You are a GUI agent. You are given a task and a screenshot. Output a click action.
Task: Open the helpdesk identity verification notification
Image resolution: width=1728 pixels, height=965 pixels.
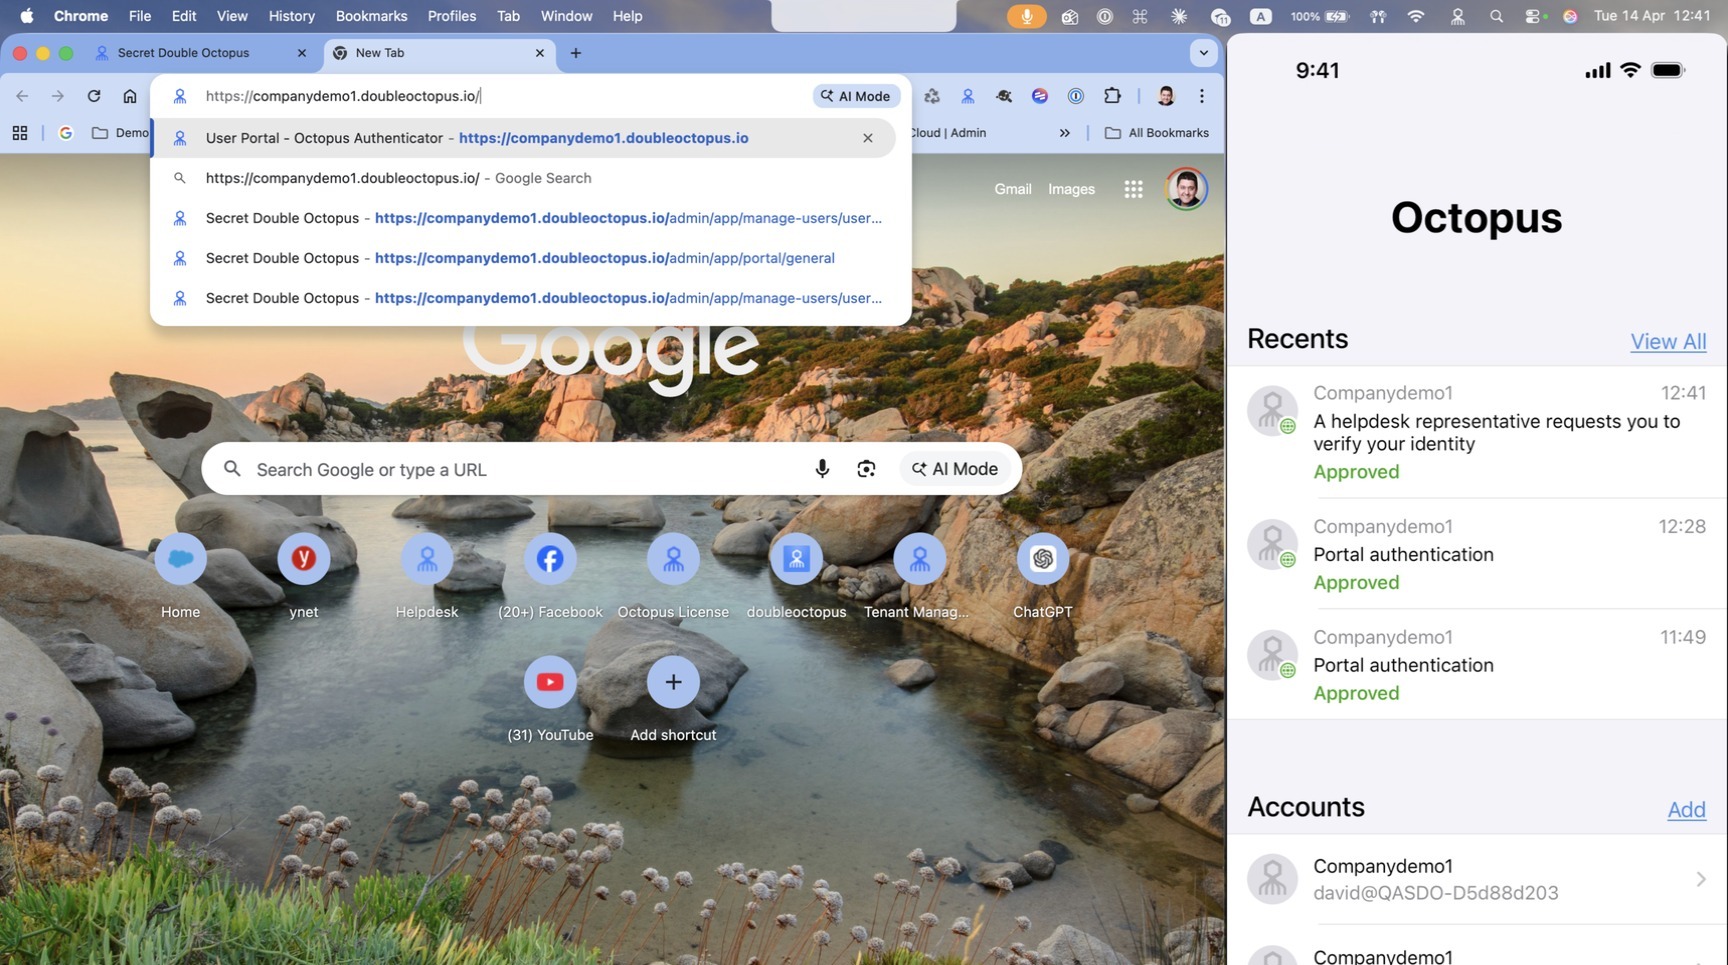(1477, 432)
